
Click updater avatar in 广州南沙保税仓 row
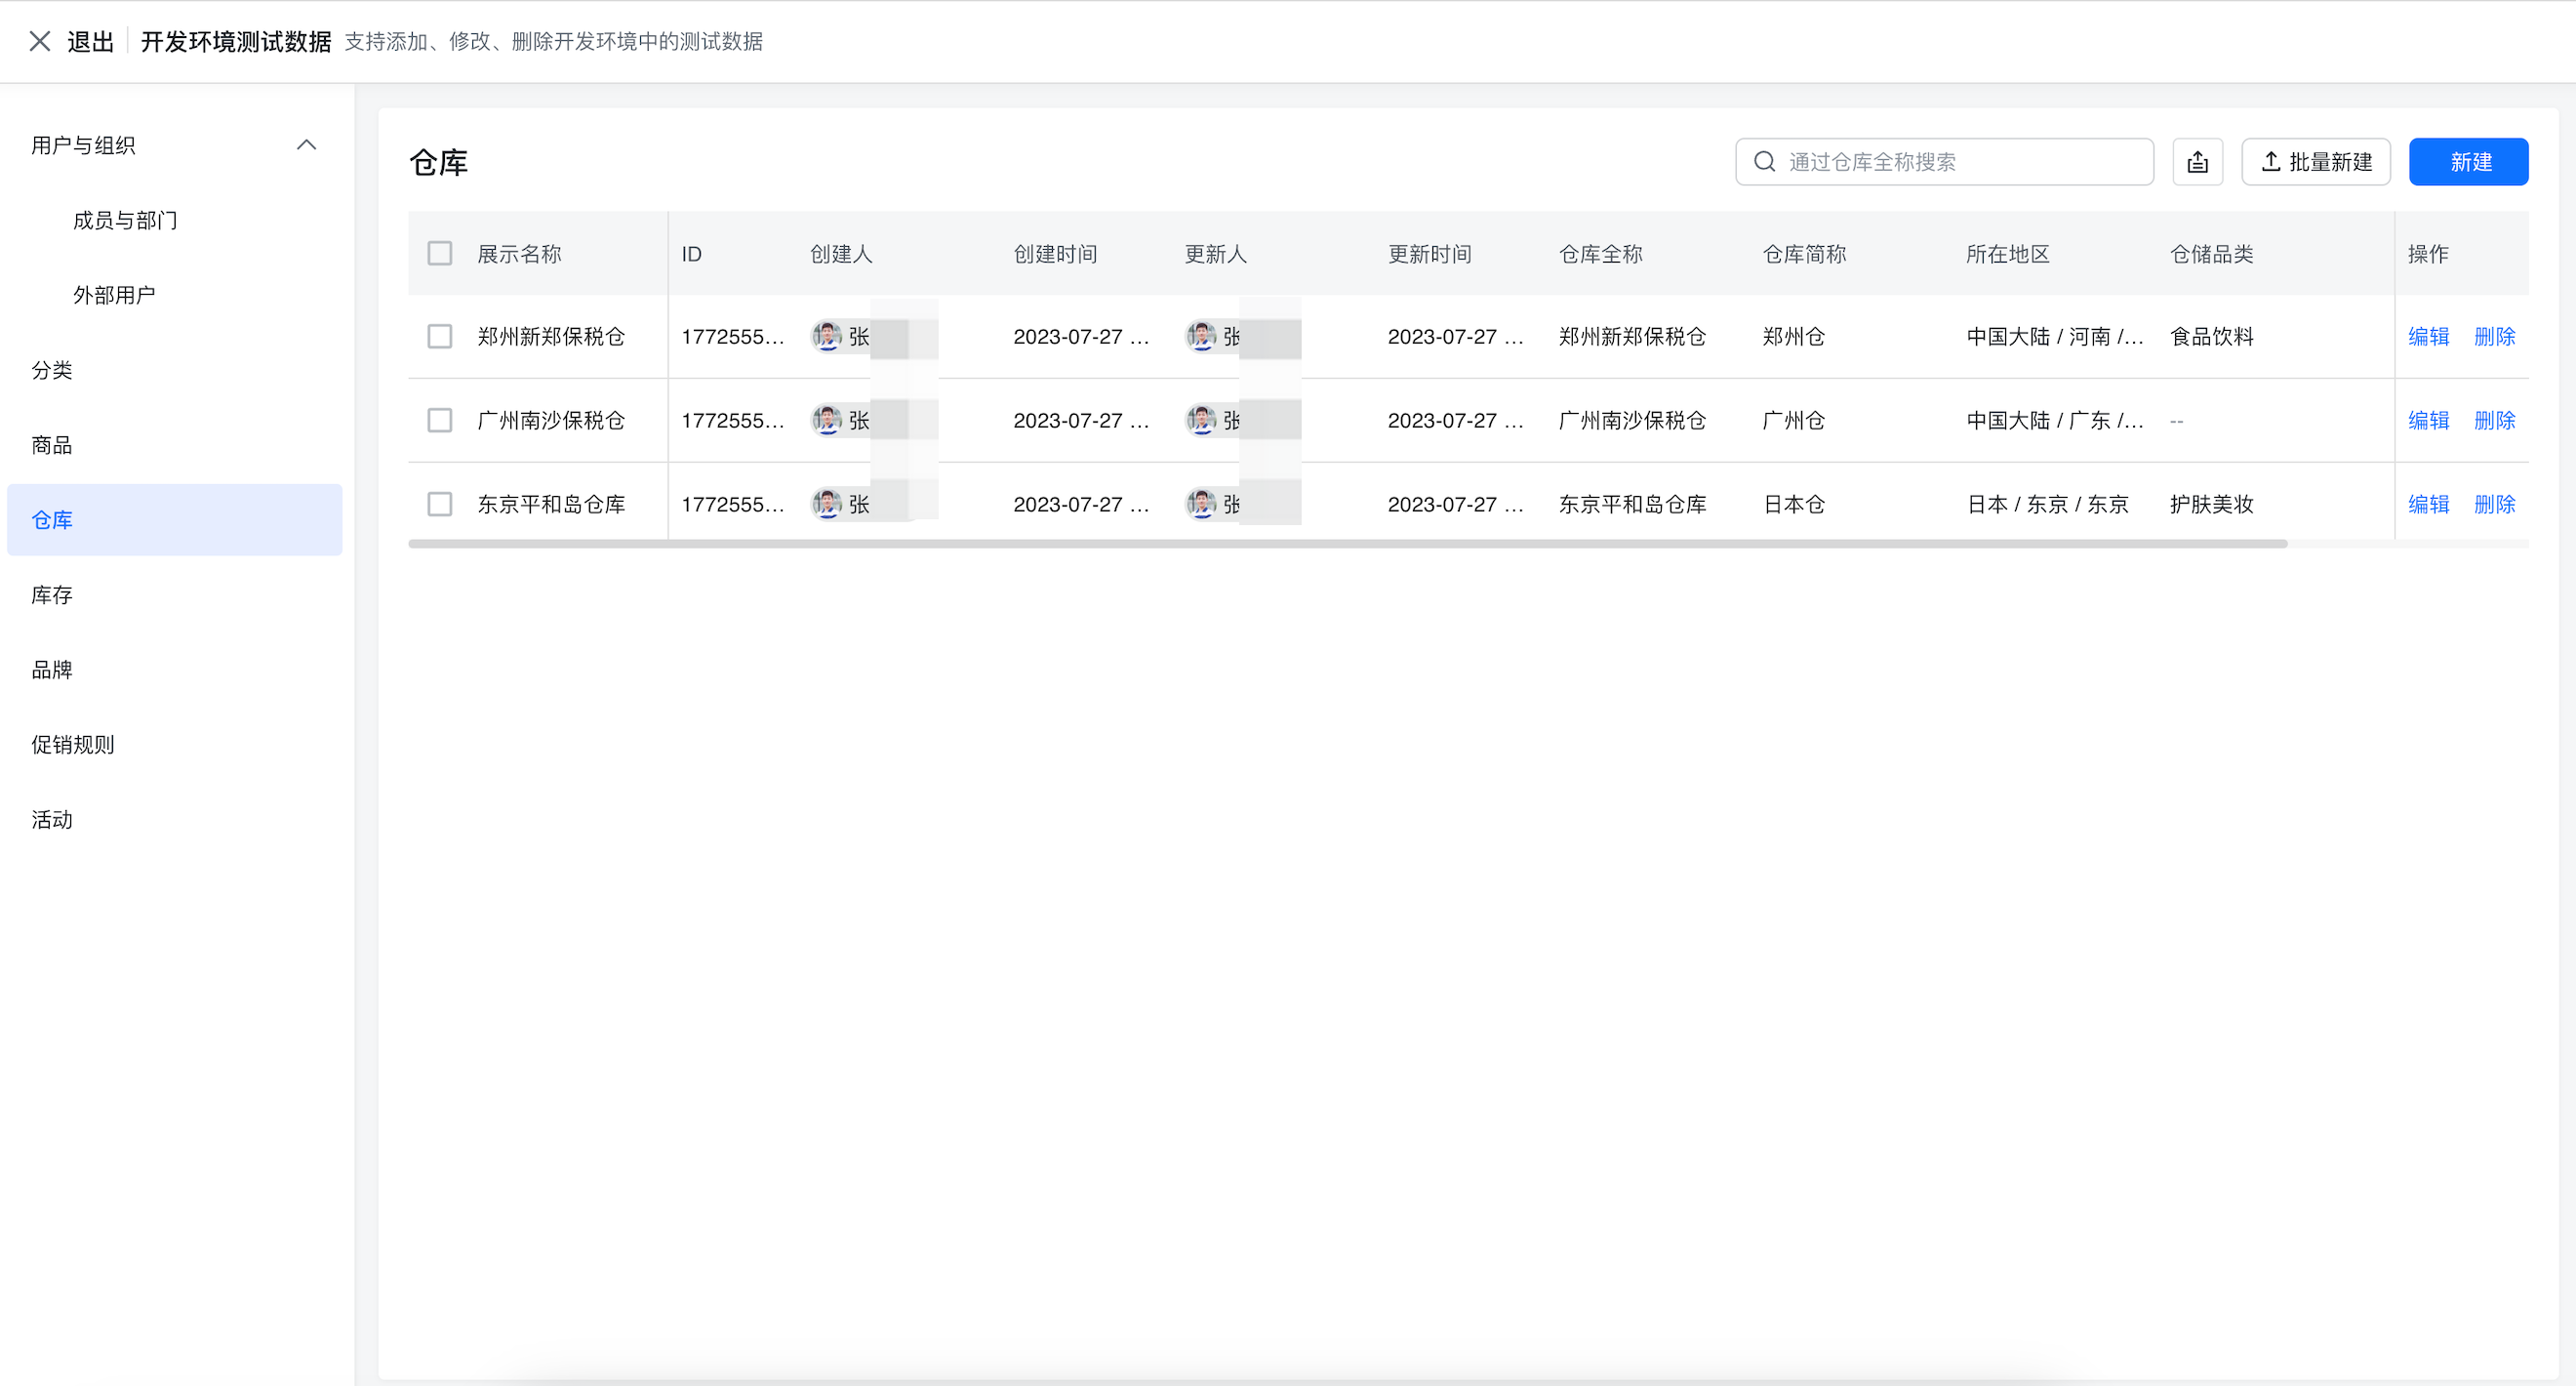coord(1201,420)
